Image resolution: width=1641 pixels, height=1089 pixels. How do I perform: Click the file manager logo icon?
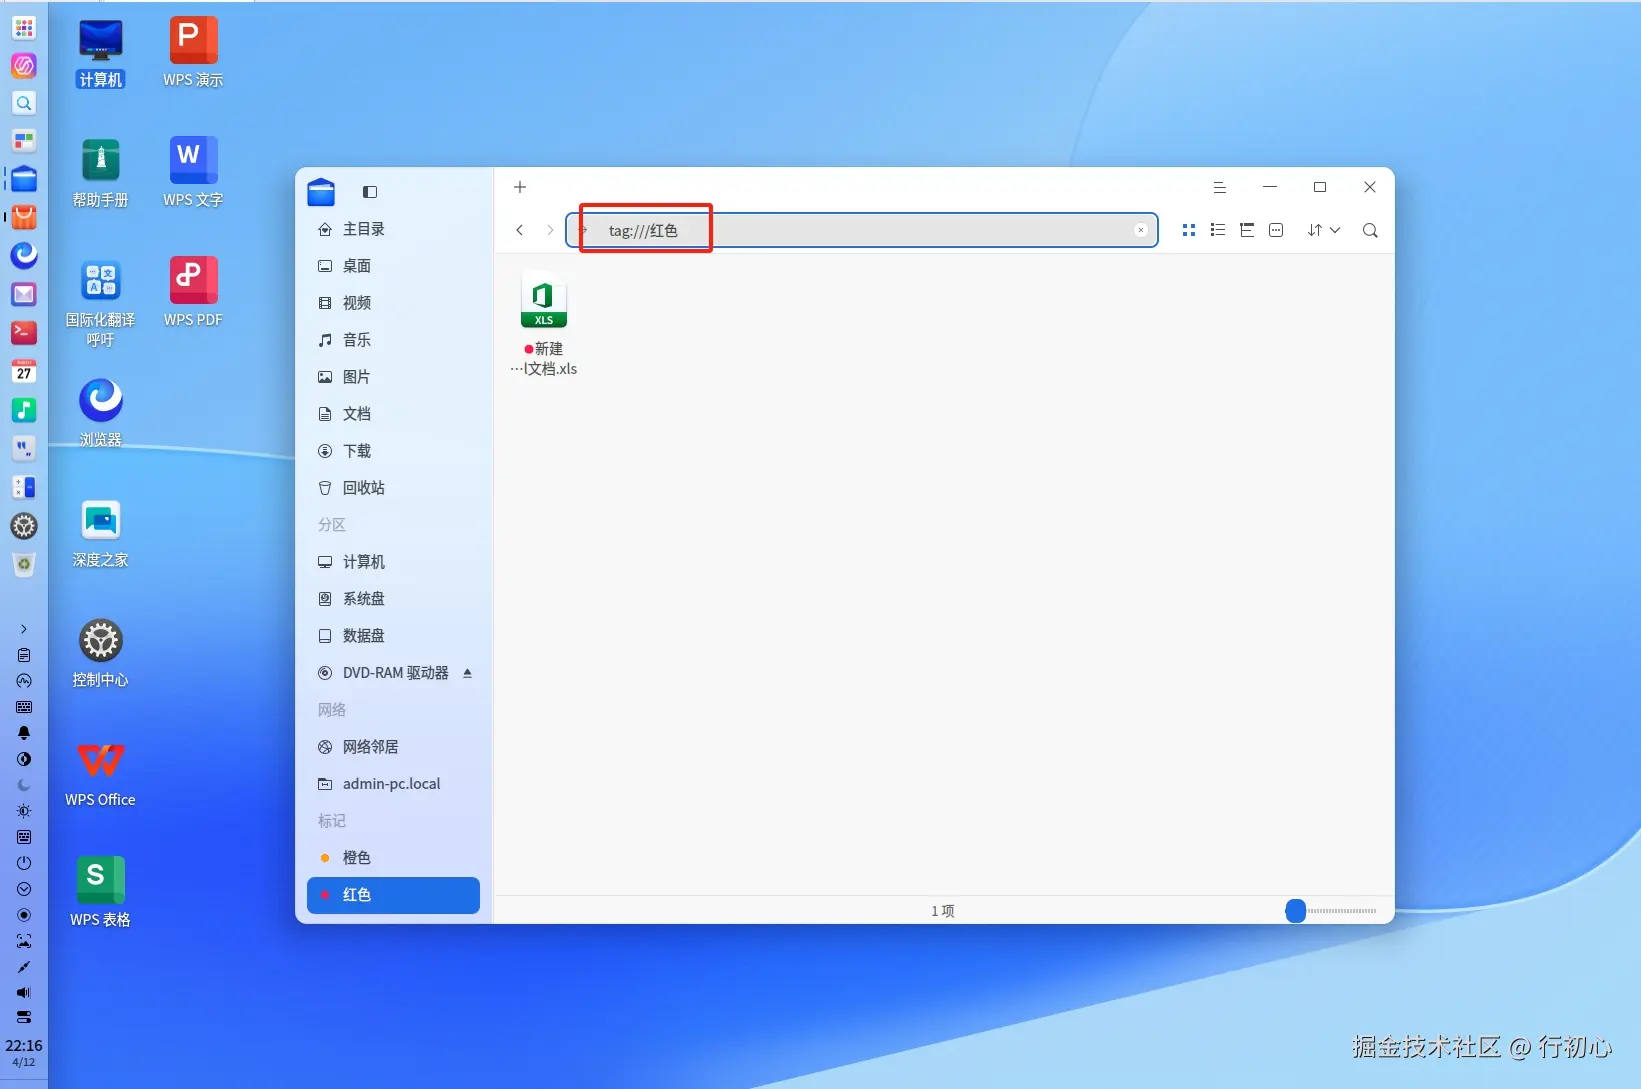pos(321,191)
